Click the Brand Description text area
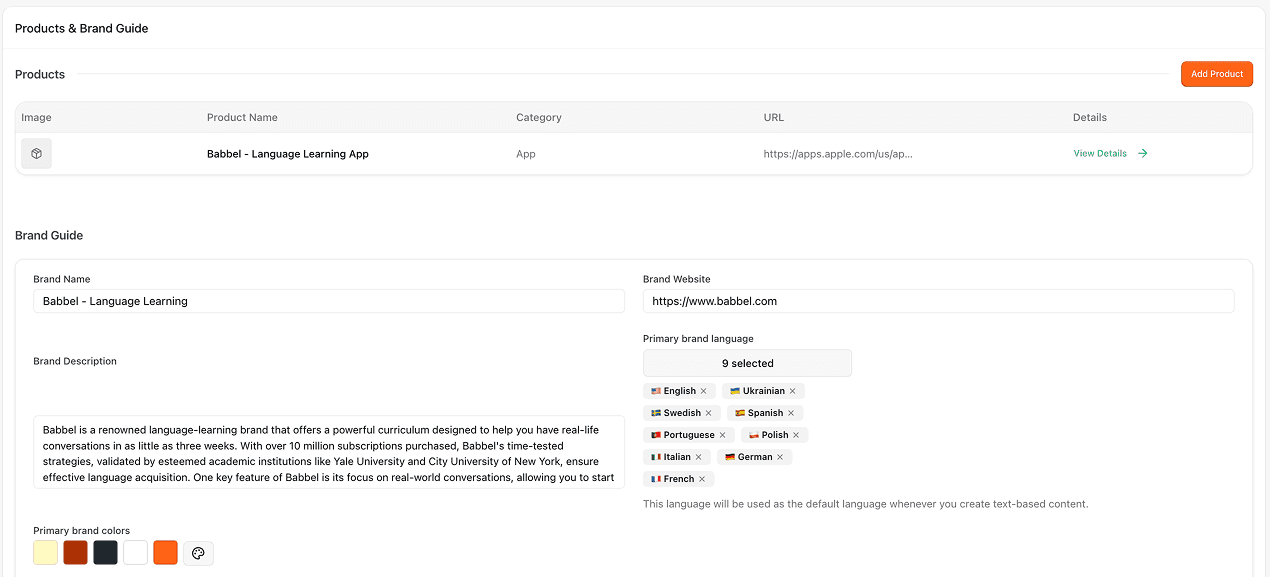1270x577 pixels. [x=329, y=452]
